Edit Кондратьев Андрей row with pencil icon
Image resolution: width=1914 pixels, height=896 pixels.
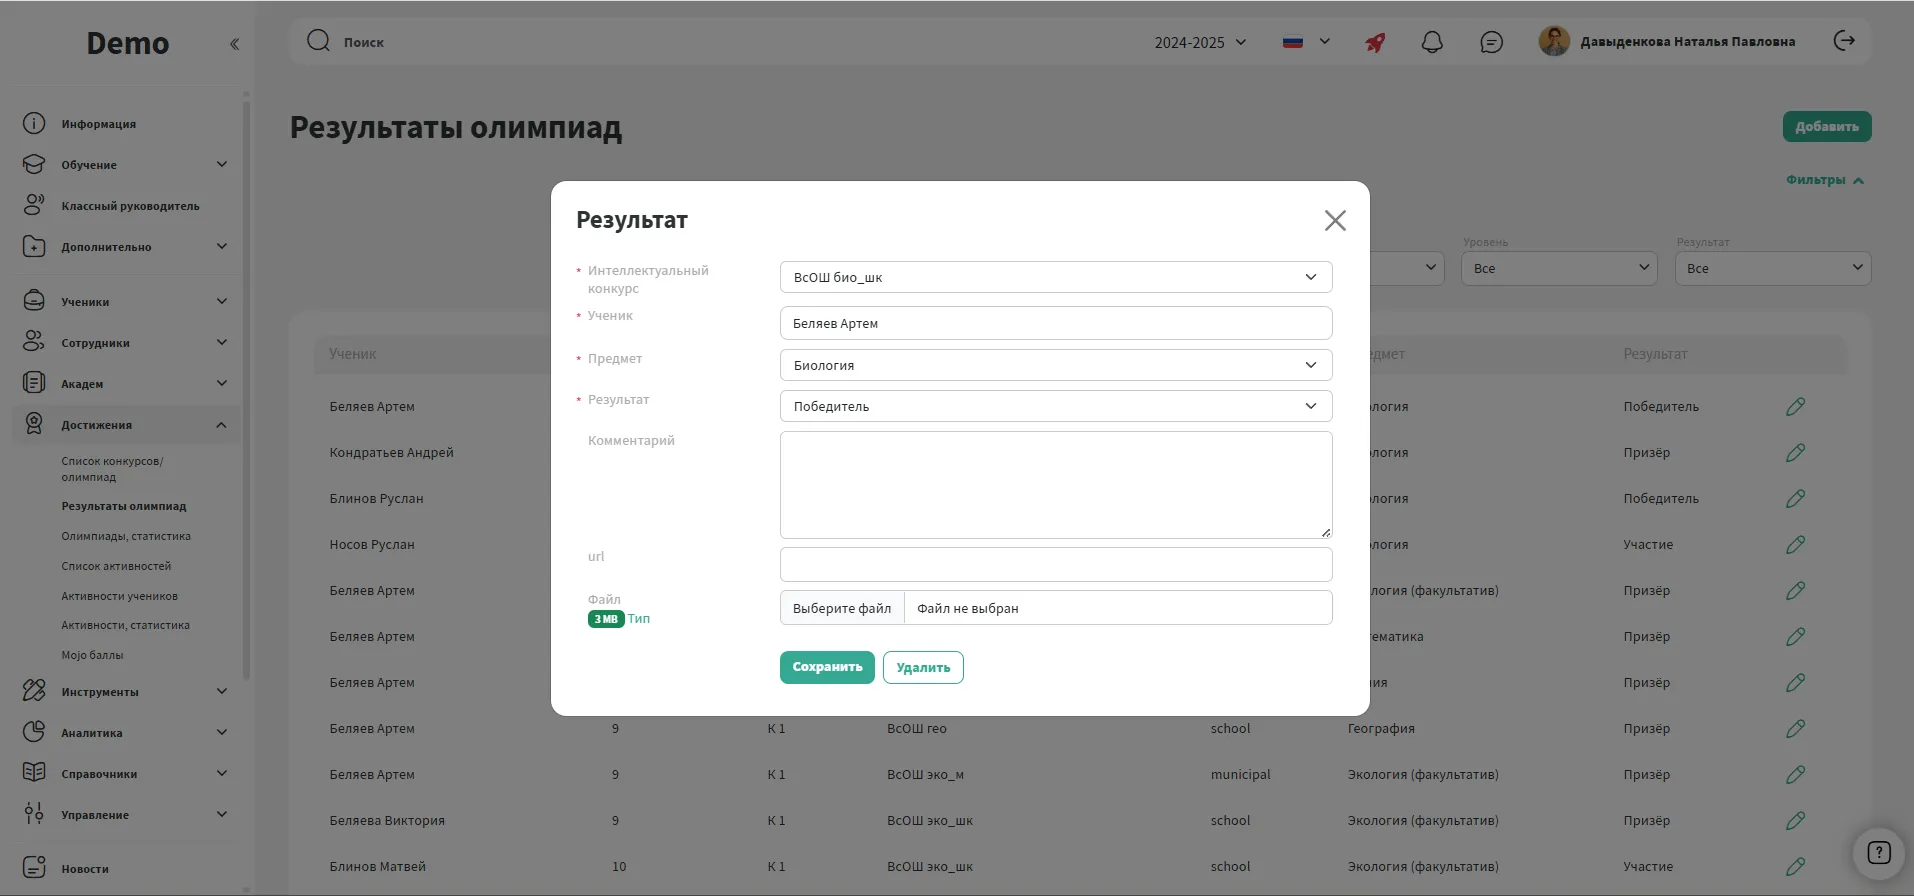pyautogui.click(x=1795, y=453)
